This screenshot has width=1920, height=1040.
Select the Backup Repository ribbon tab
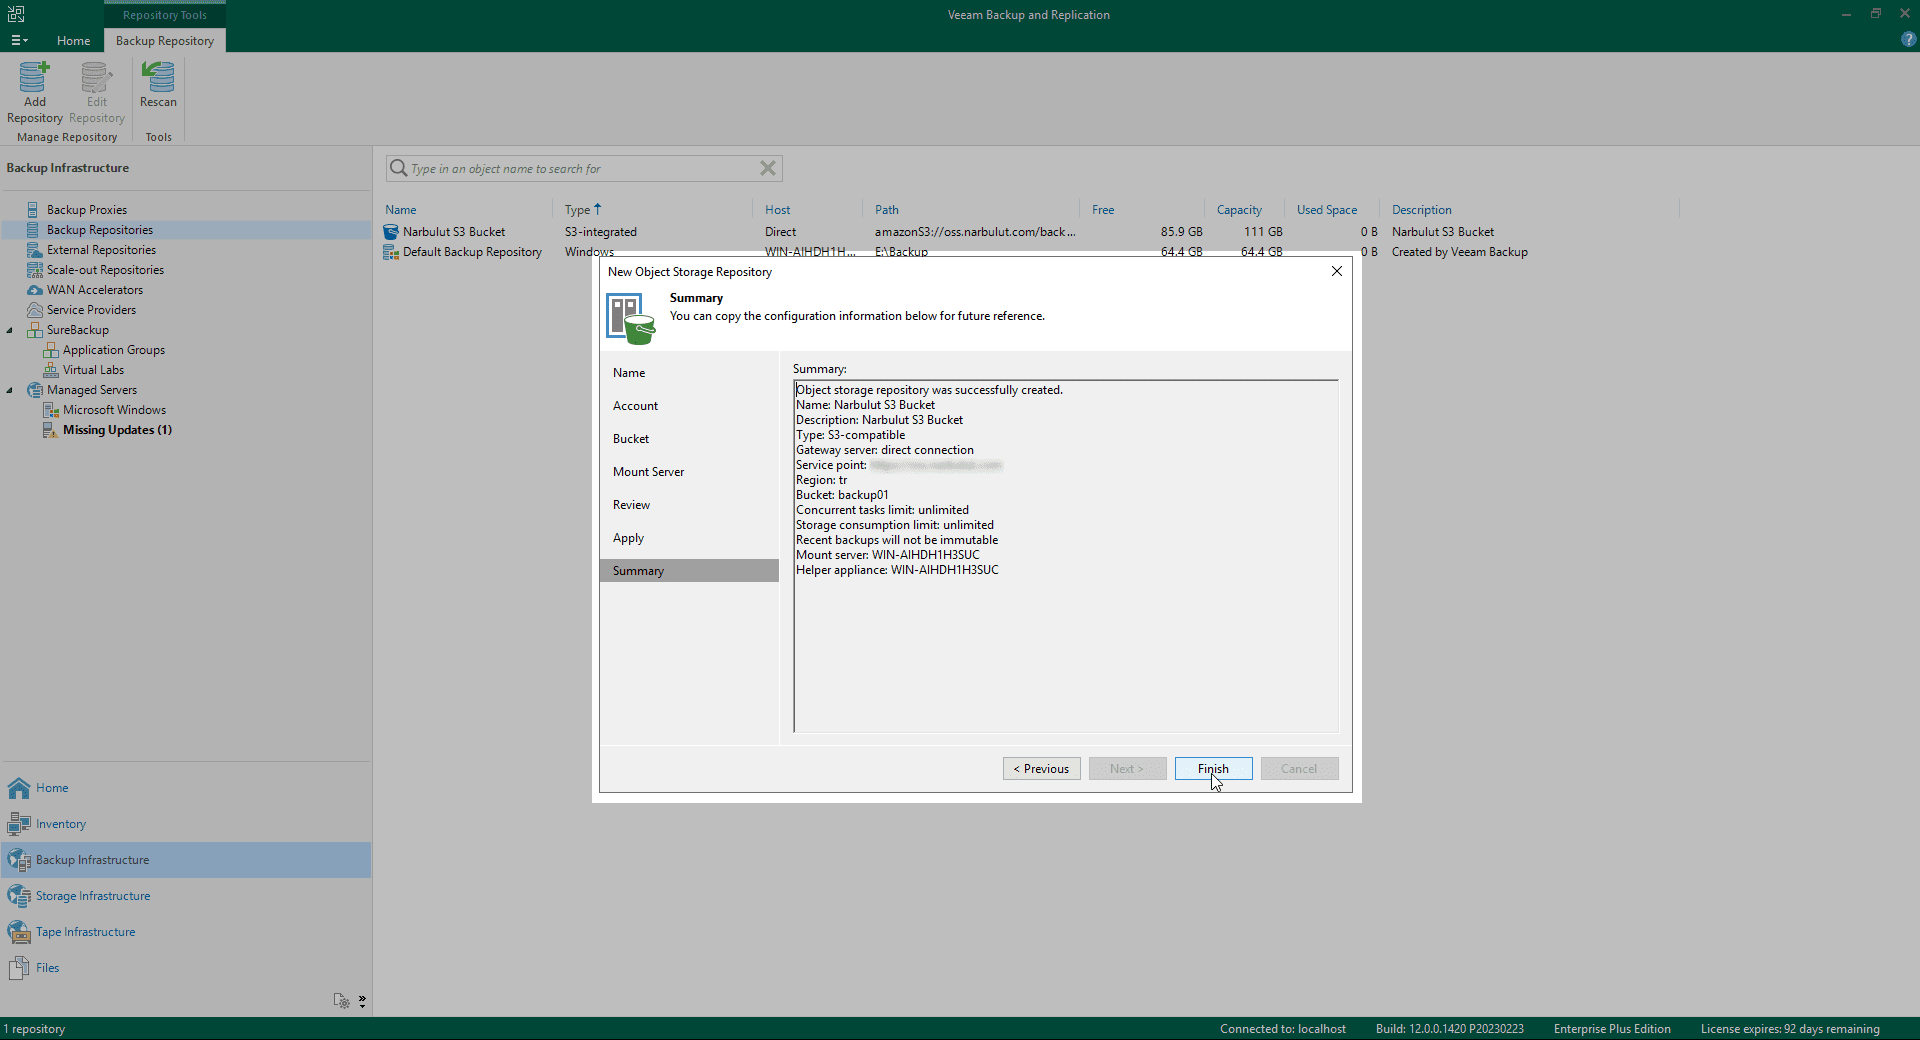click(165, 41)
